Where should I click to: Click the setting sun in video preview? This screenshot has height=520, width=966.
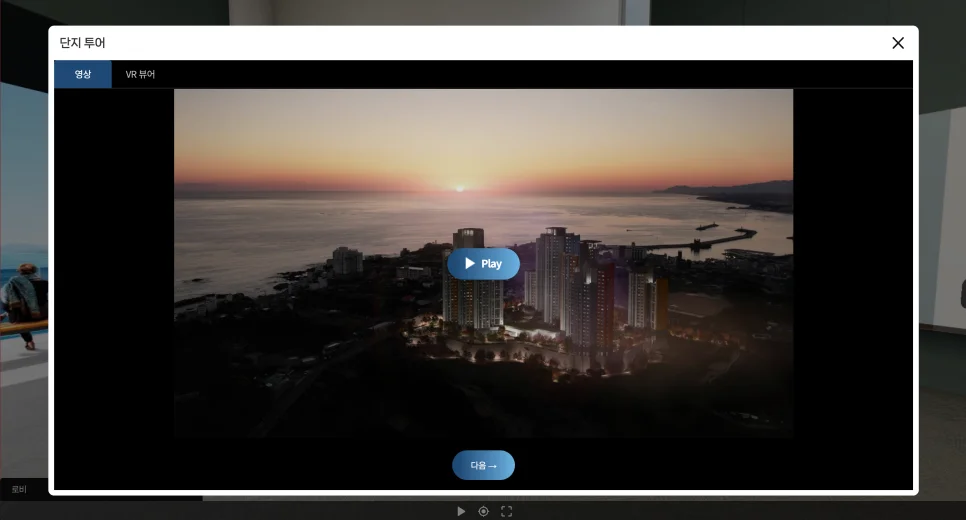459,187
